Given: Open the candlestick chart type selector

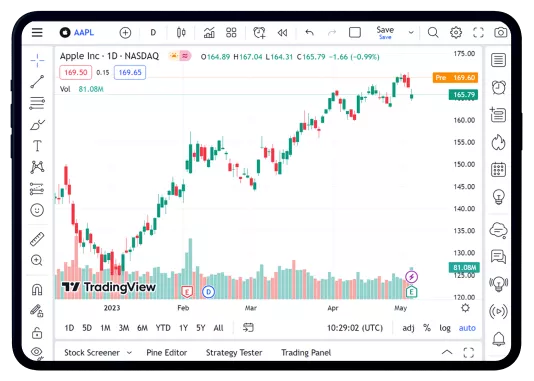Looking at the screenshot, I should [x=181, y=33].
